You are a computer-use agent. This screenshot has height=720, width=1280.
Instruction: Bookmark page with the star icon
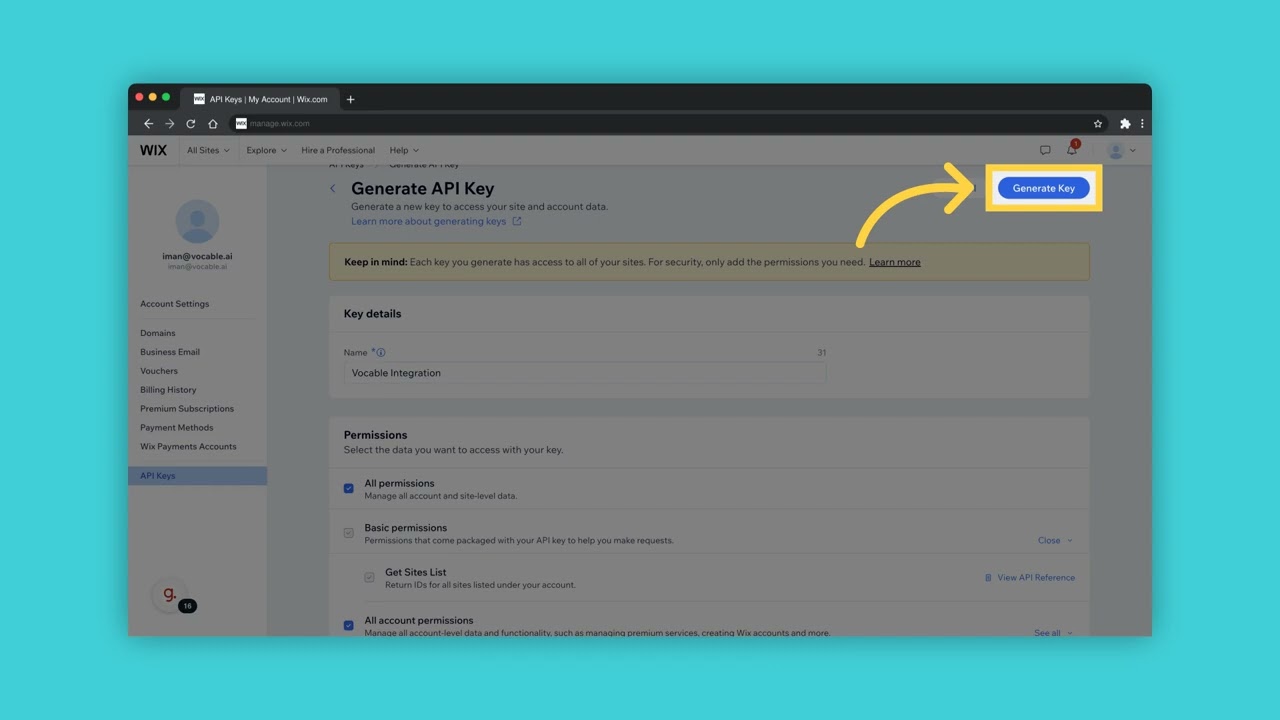coord(1098,124)
